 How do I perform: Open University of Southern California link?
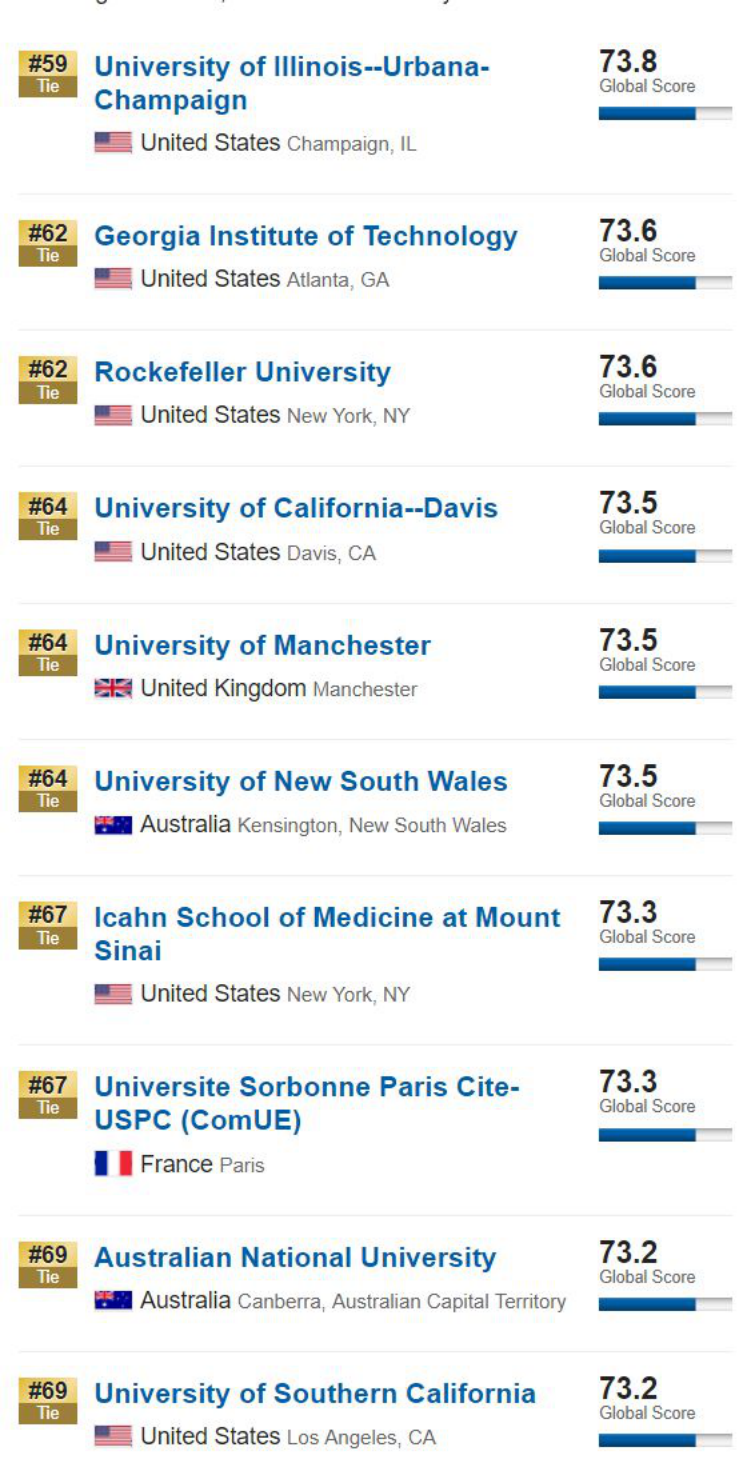[315, 1394]
